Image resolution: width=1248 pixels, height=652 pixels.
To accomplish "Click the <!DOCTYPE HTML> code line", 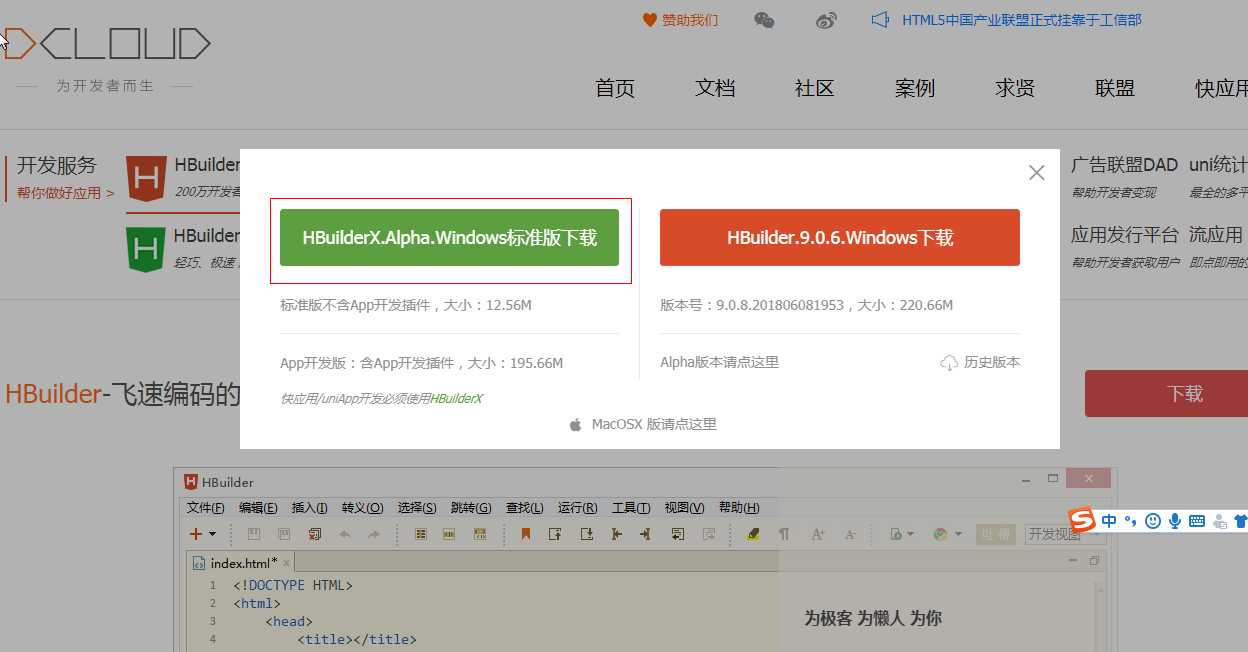I will pos(293,585).
